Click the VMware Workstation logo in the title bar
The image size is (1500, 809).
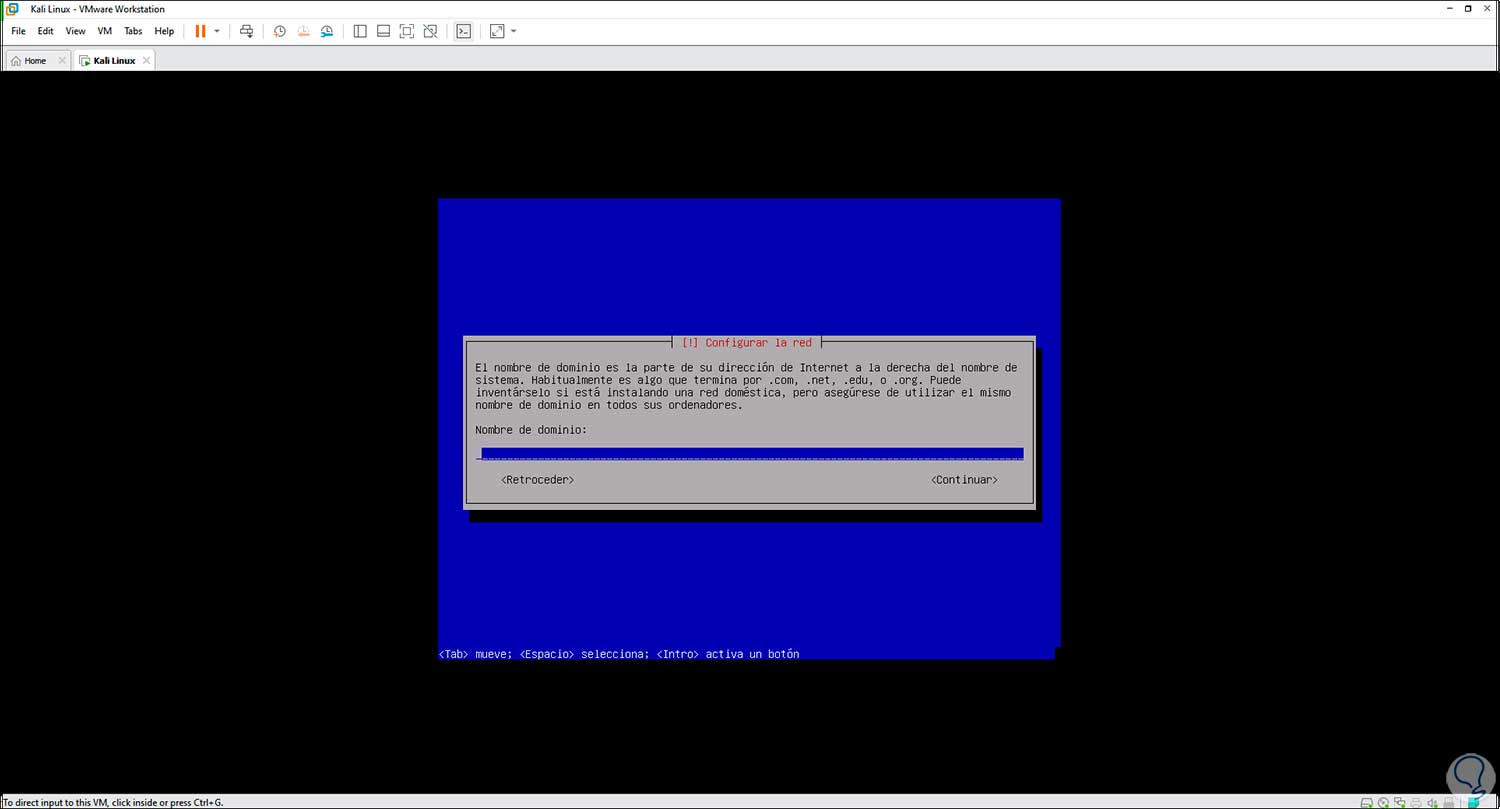pyautogui.click(x=12, y=9)
